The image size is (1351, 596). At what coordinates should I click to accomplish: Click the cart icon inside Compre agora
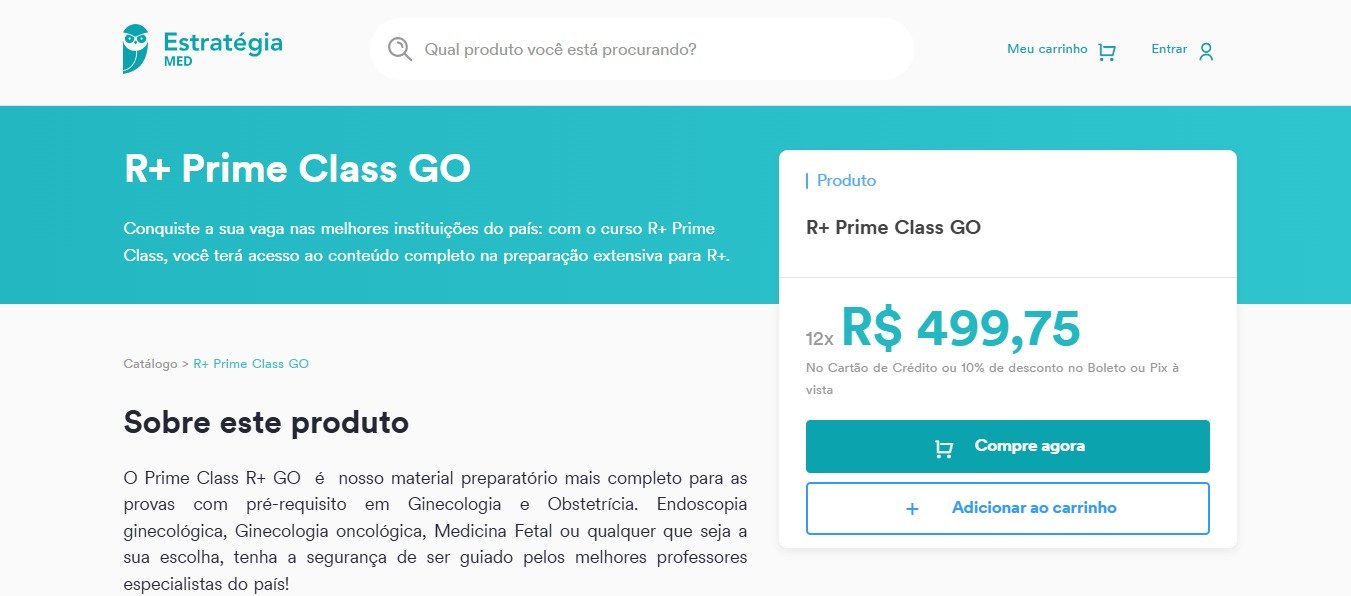pyautogui.click(x=943, y=448)
